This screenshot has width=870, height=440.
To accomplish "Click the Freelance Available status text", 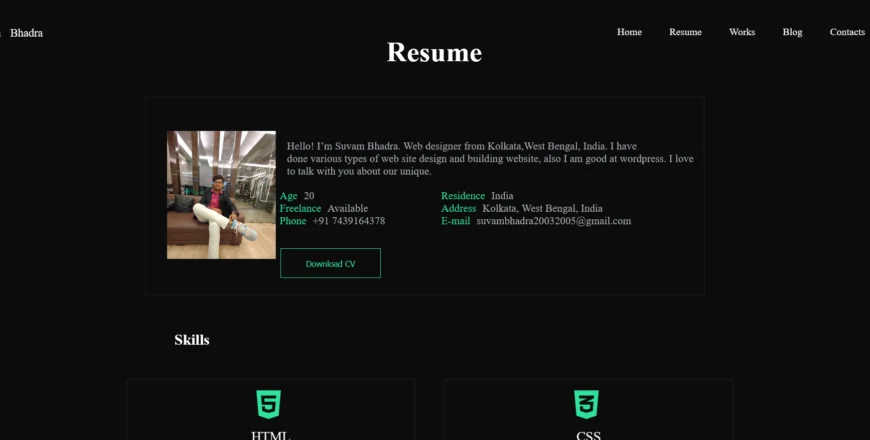I will [x=324, y=209].
